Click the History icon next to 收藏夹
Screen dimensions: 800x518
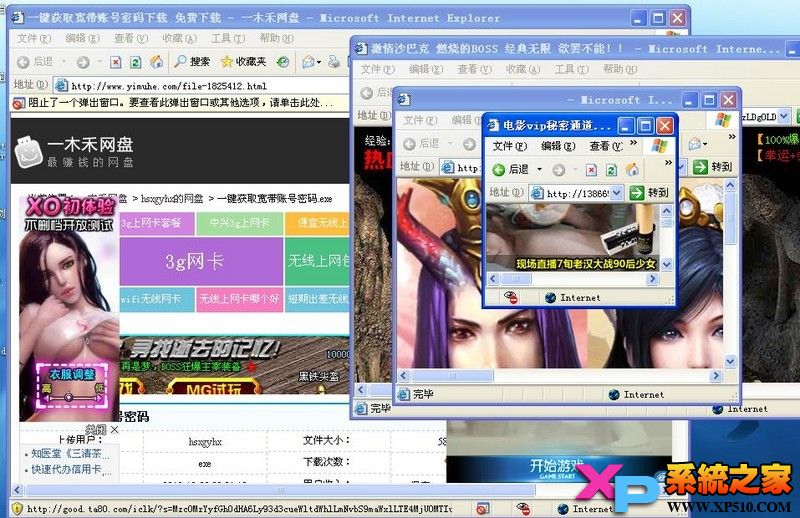coord(283,62)
